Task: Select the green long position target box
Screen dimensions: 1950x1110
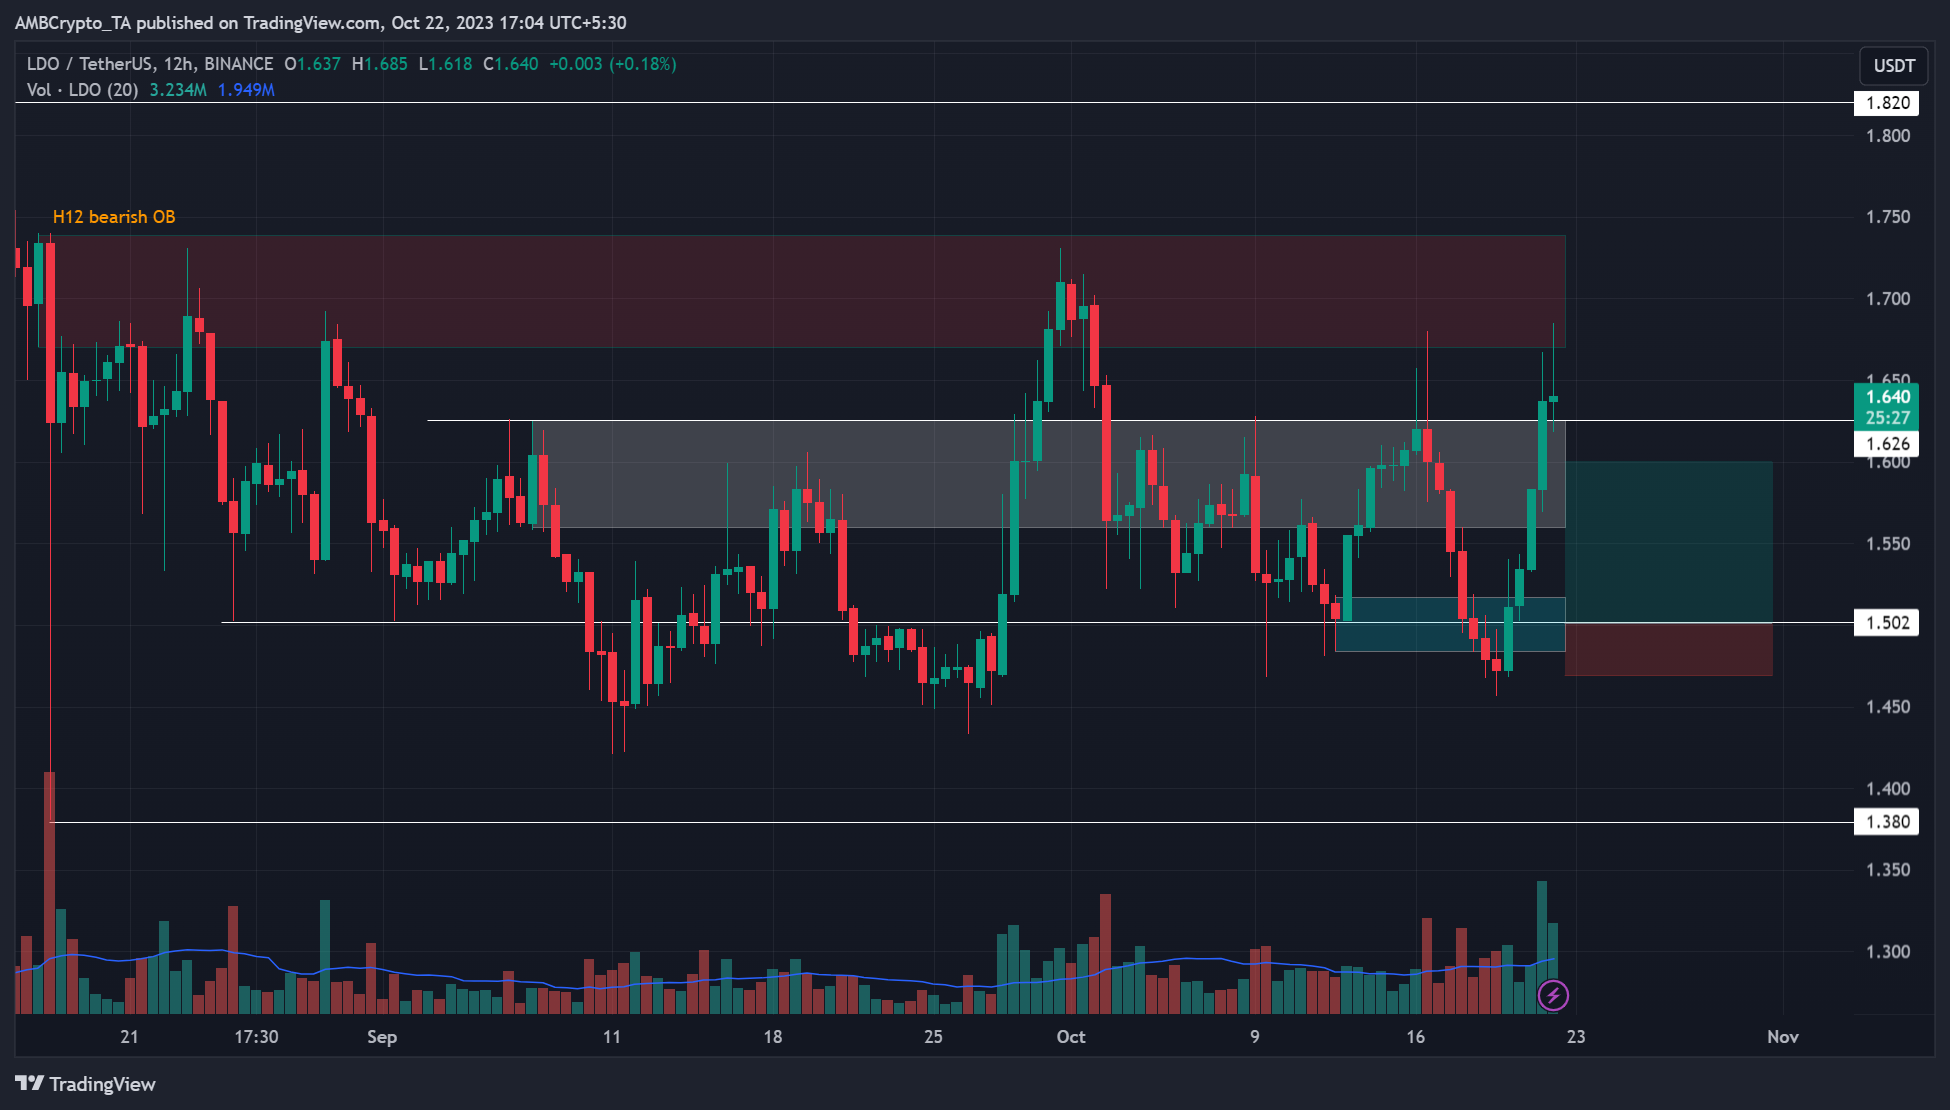Action: click(1669, 542)
